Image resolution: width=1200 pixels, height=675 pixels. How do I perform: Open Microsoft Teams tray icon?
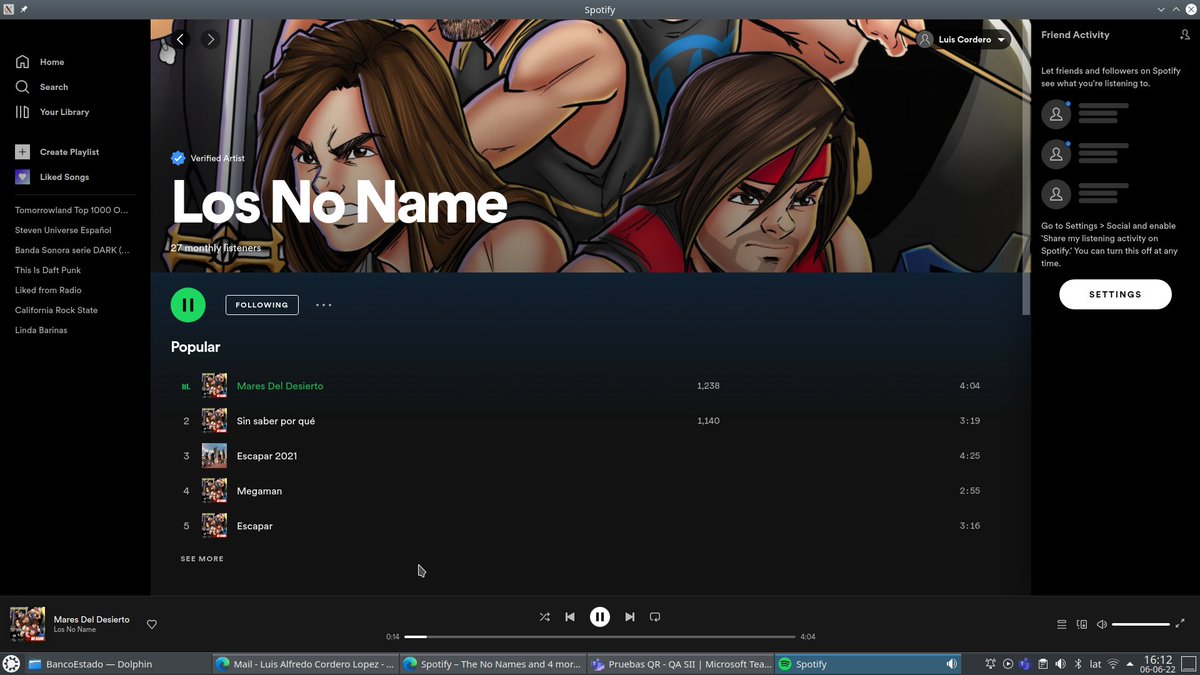tap(1025, 664)
